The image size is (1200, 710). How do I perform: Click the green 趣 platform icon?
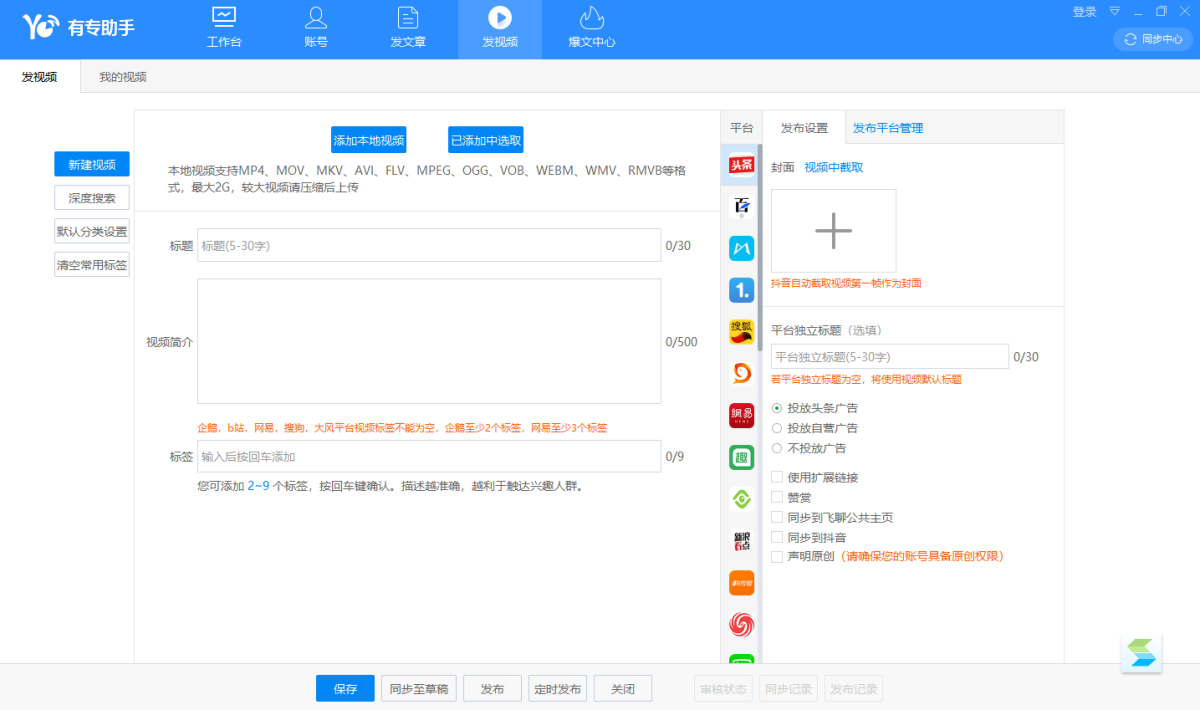click(741, 457)
